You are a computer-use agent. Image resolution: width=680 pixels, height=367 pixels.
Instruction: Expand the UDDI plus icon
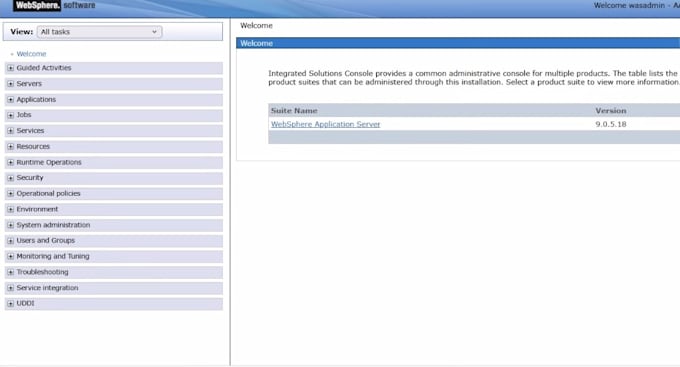point(10,304)
